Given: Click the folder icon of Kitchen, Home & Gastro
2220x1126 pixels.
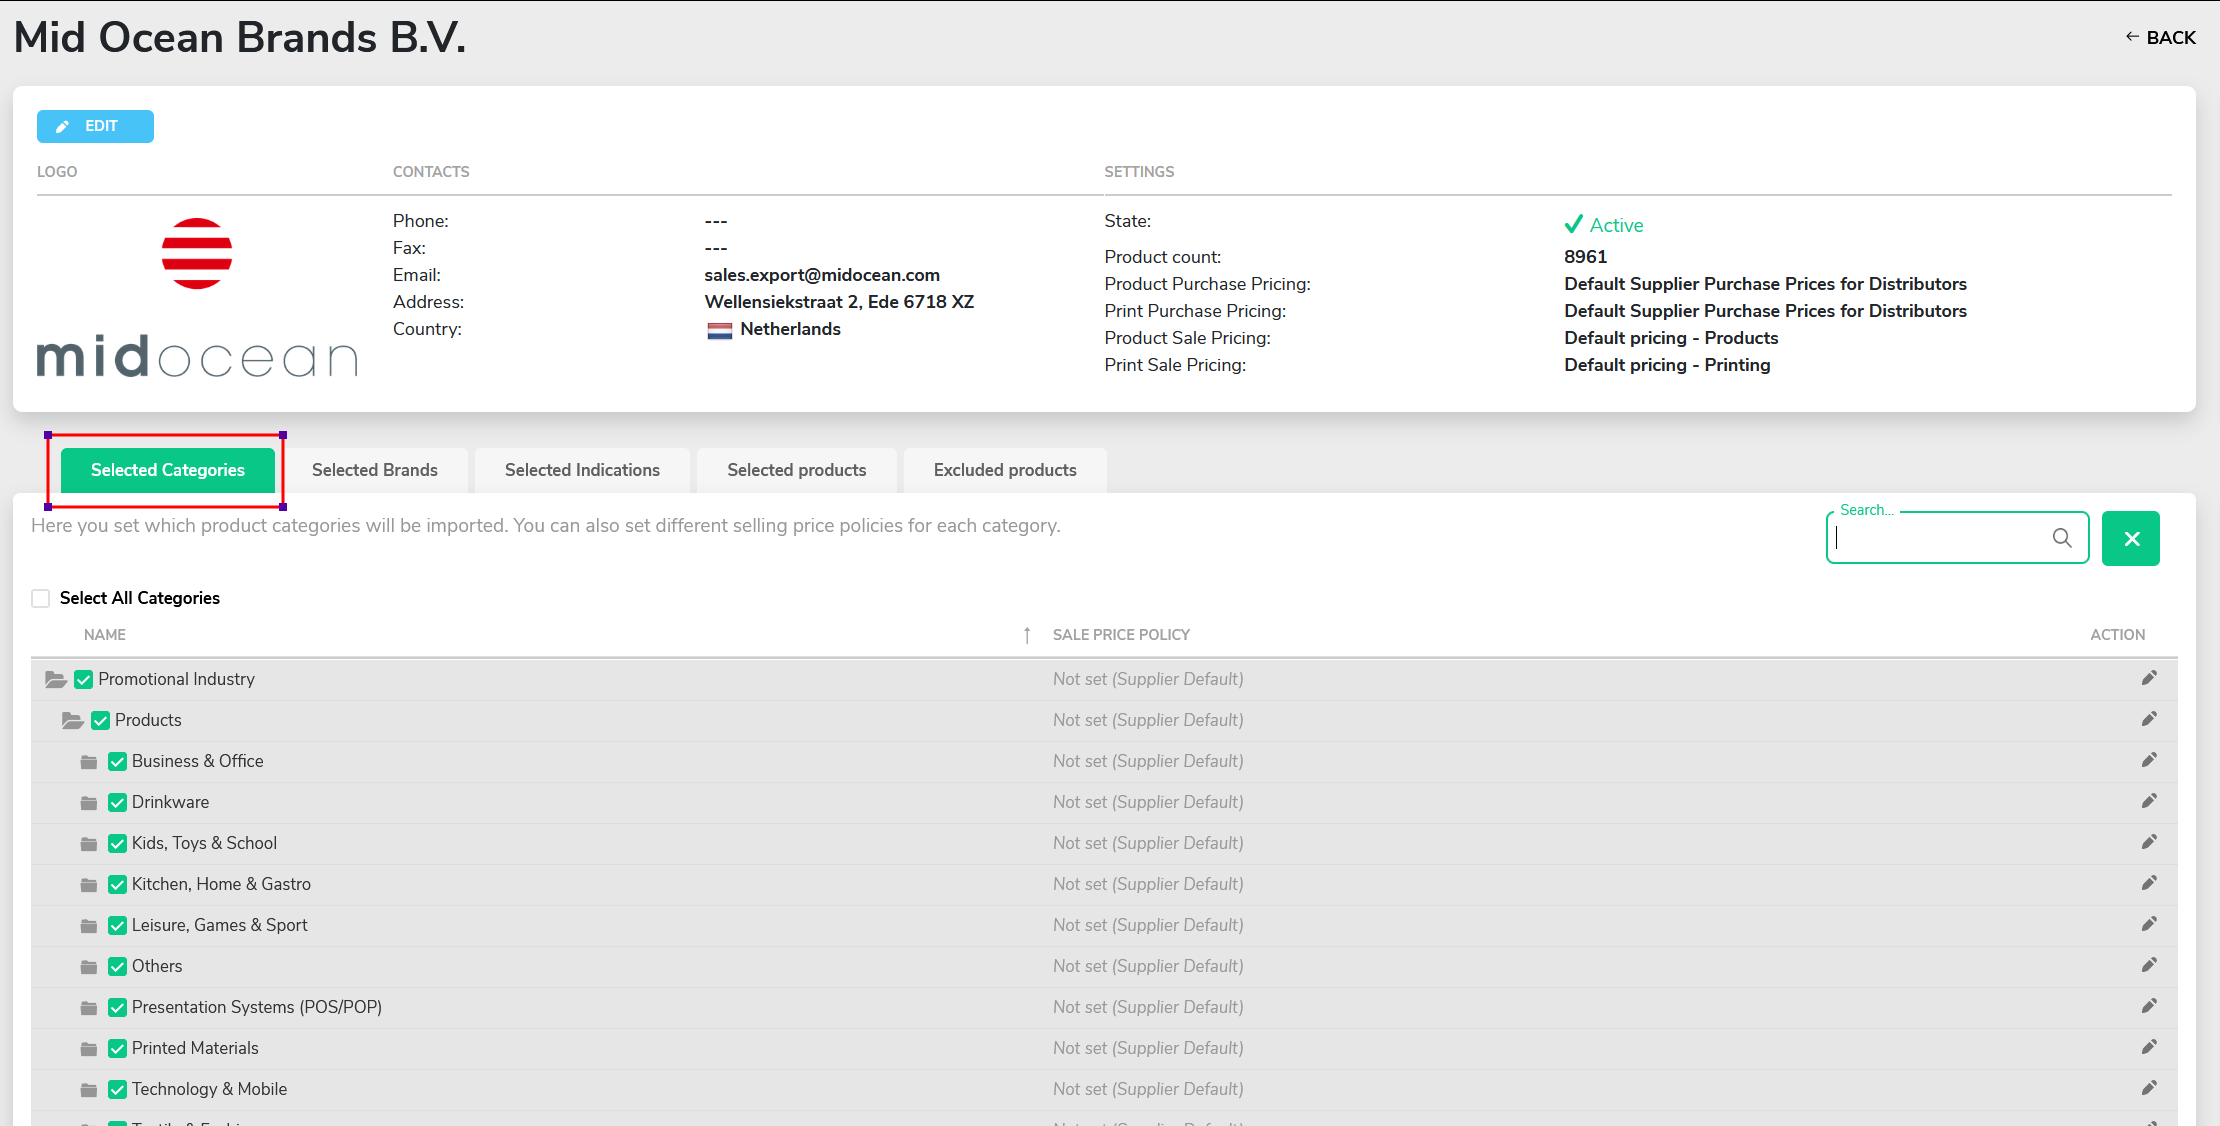Looking at the screenshot, I should (x=89, y=885).
